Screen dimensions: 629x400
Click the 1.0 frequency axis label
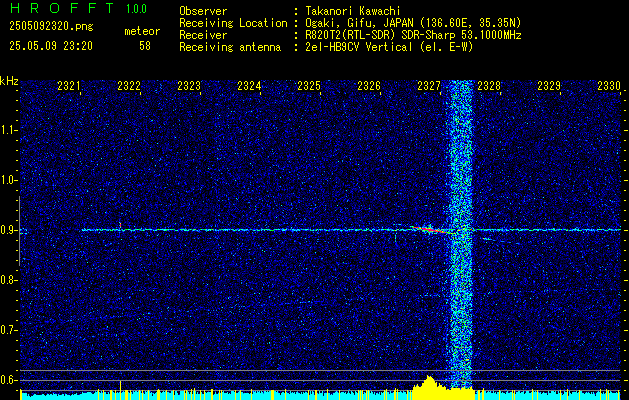tap(8, 180)
